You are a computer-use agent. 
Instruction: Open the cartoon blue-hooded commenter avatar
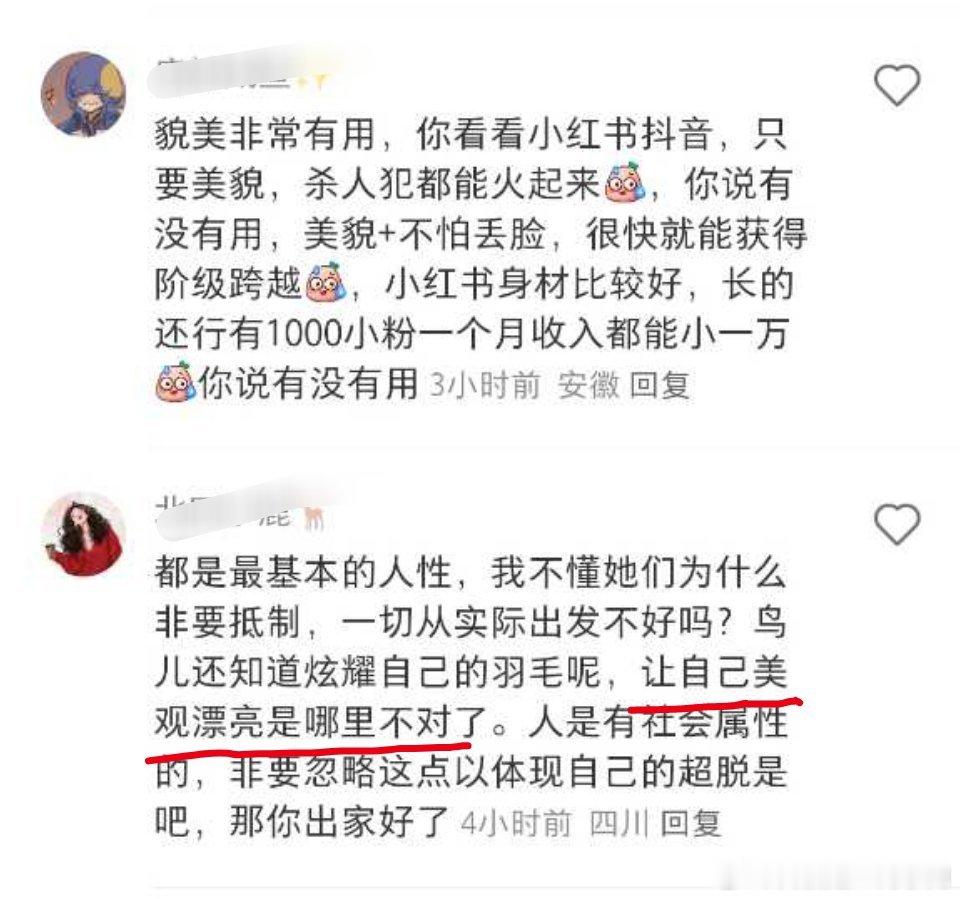(x=83, y=94)
